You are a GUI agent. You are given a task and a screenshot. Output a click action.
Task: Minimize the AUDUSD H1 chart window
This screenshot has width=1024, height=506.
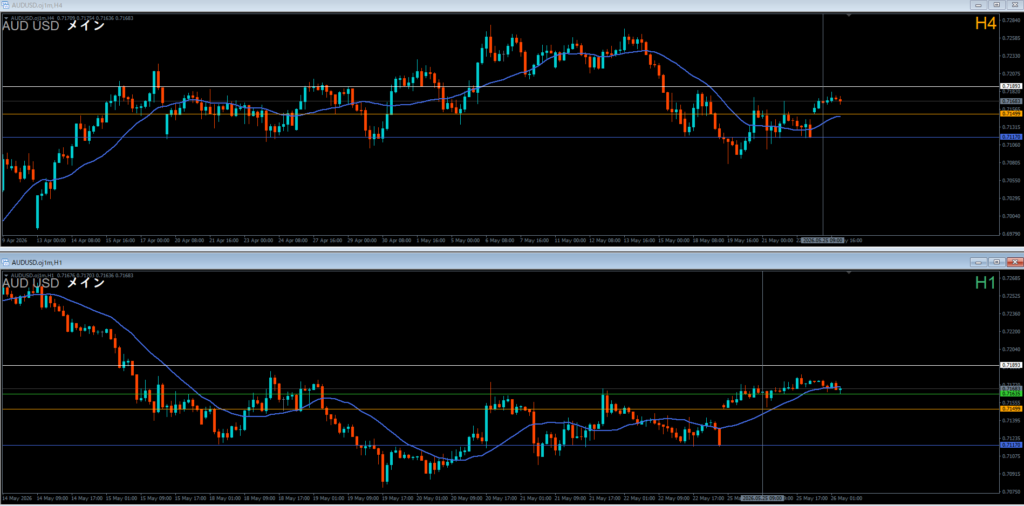pyautogui.click(x=979, y=262)
